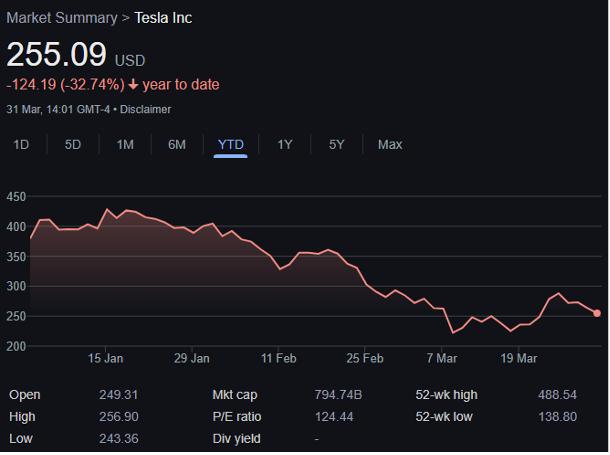610x455 pixels.
Task: Click the market cap value 794.74B
Action: click(x=338, y=395)
